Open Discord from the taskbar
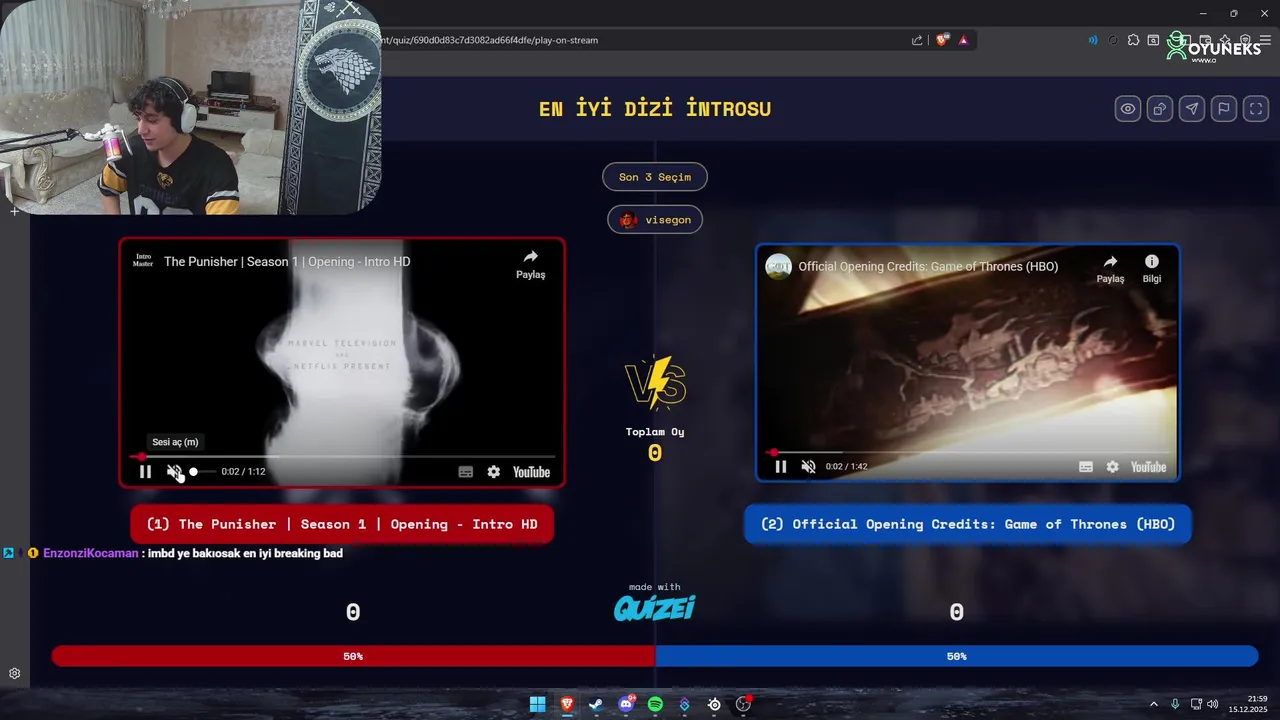This screenshot has height=720, width=1280. (626, 704)
